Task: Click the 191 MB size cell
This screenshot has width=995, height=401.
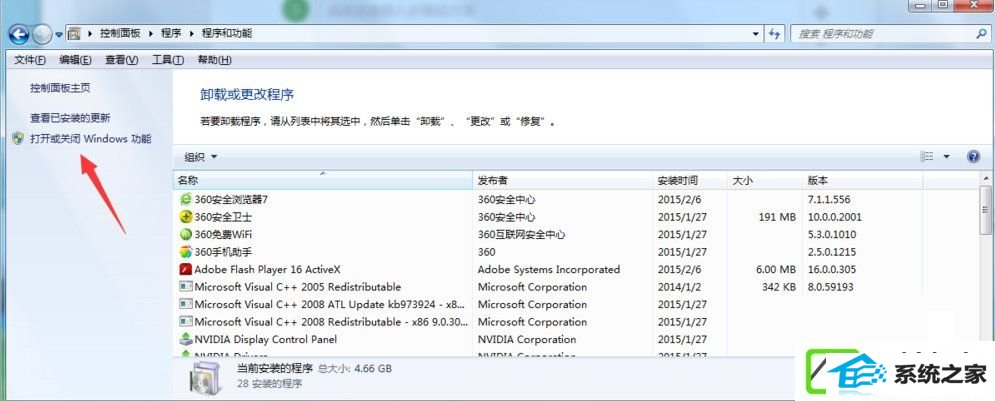Action: tap(777, 217)
